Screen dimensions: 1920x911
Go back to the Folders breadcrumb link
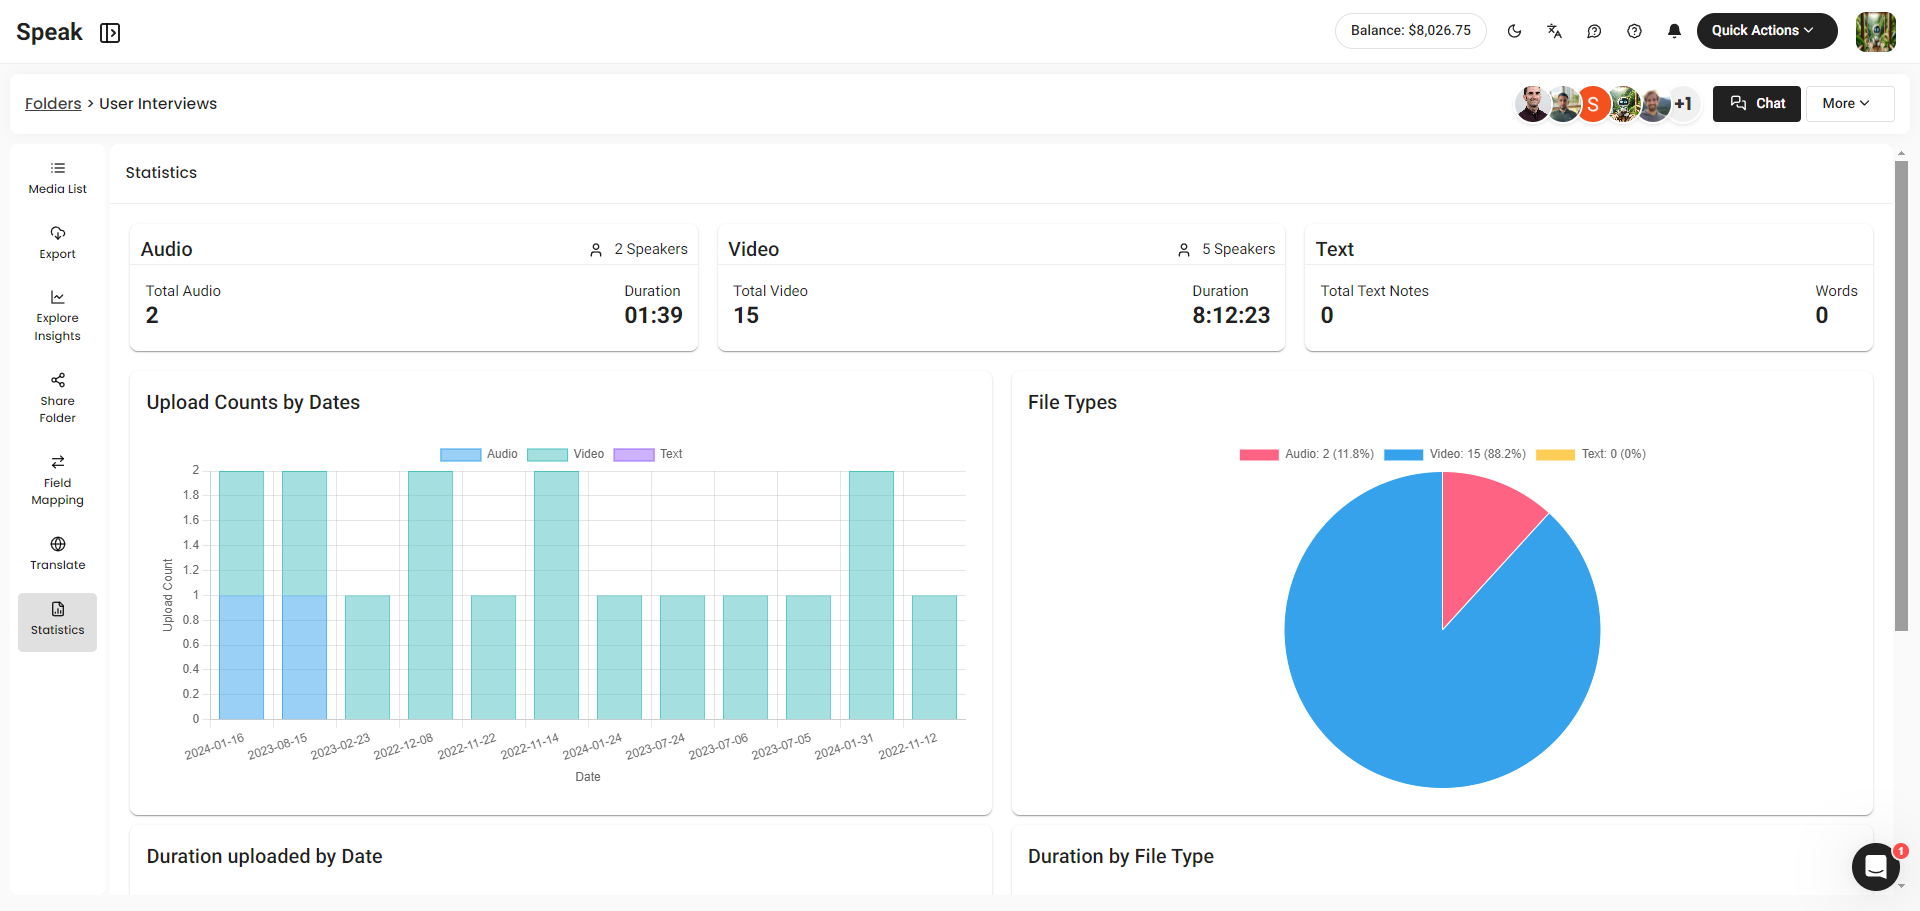click(x=53, y=104)
